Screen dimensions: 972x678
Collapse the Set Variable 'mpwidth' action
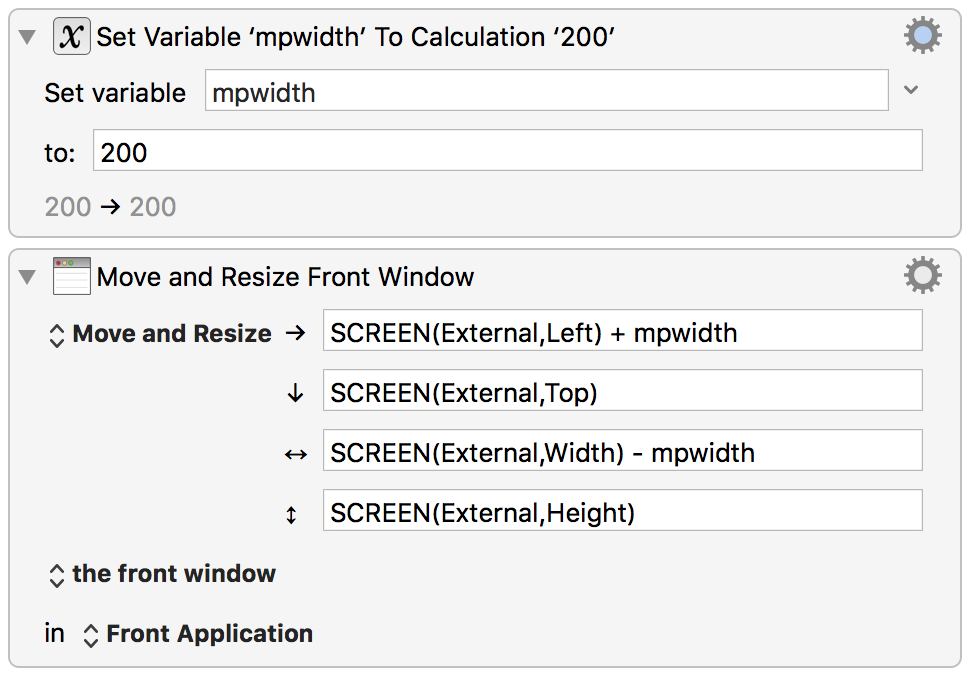(27, 37)
